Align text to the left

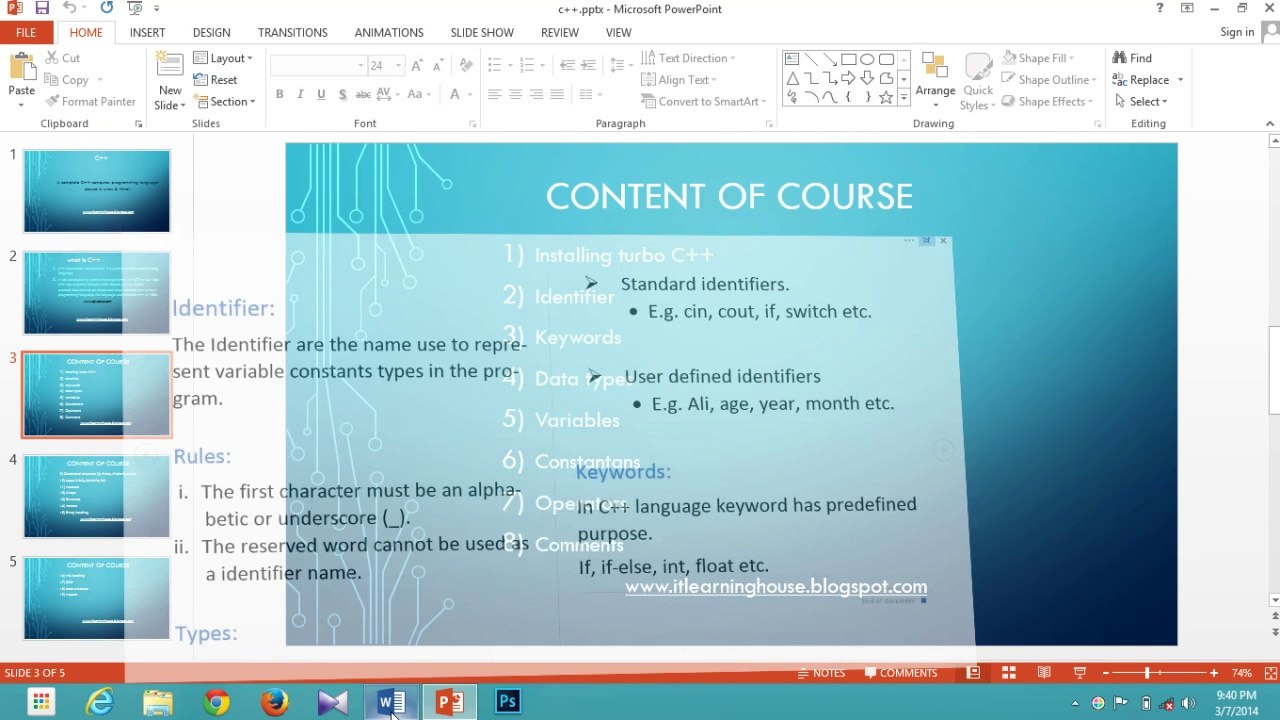pos(494,94)
